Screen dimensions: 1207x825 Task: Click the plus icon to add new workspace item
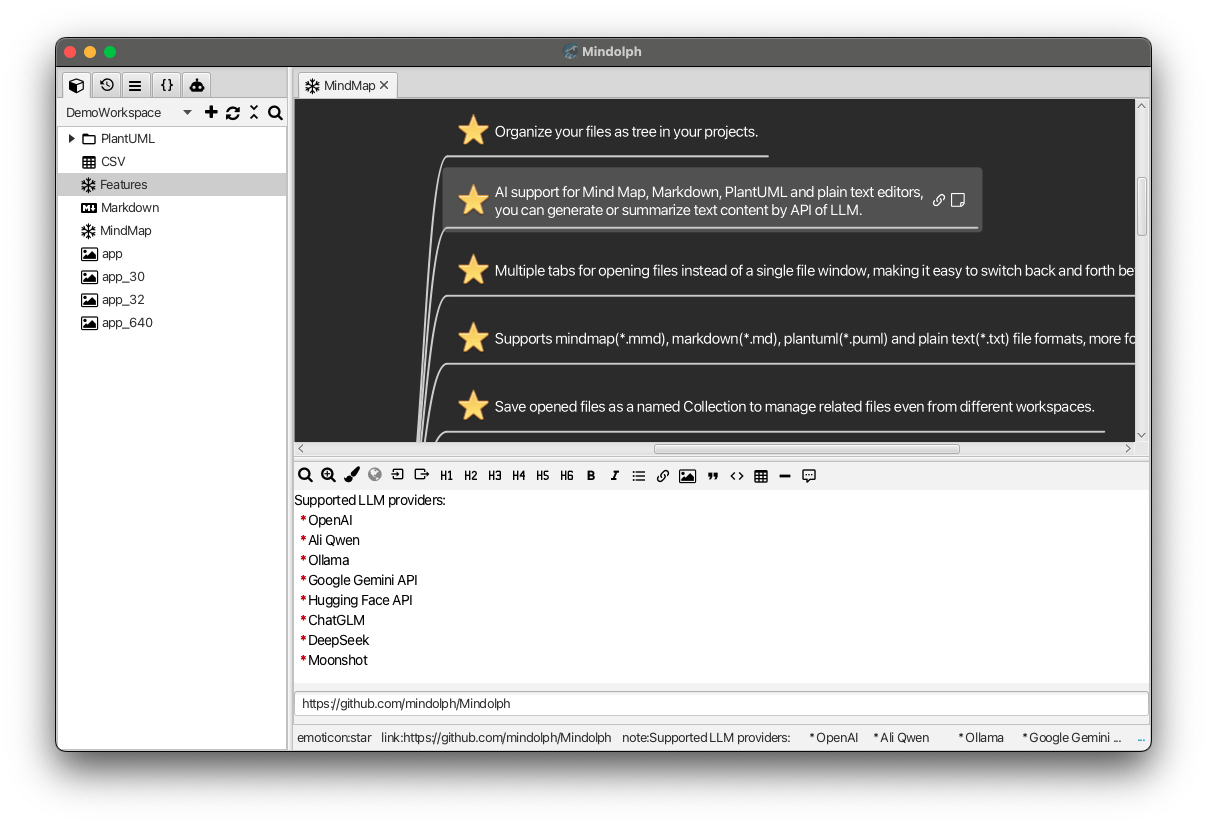coord(211,113)
